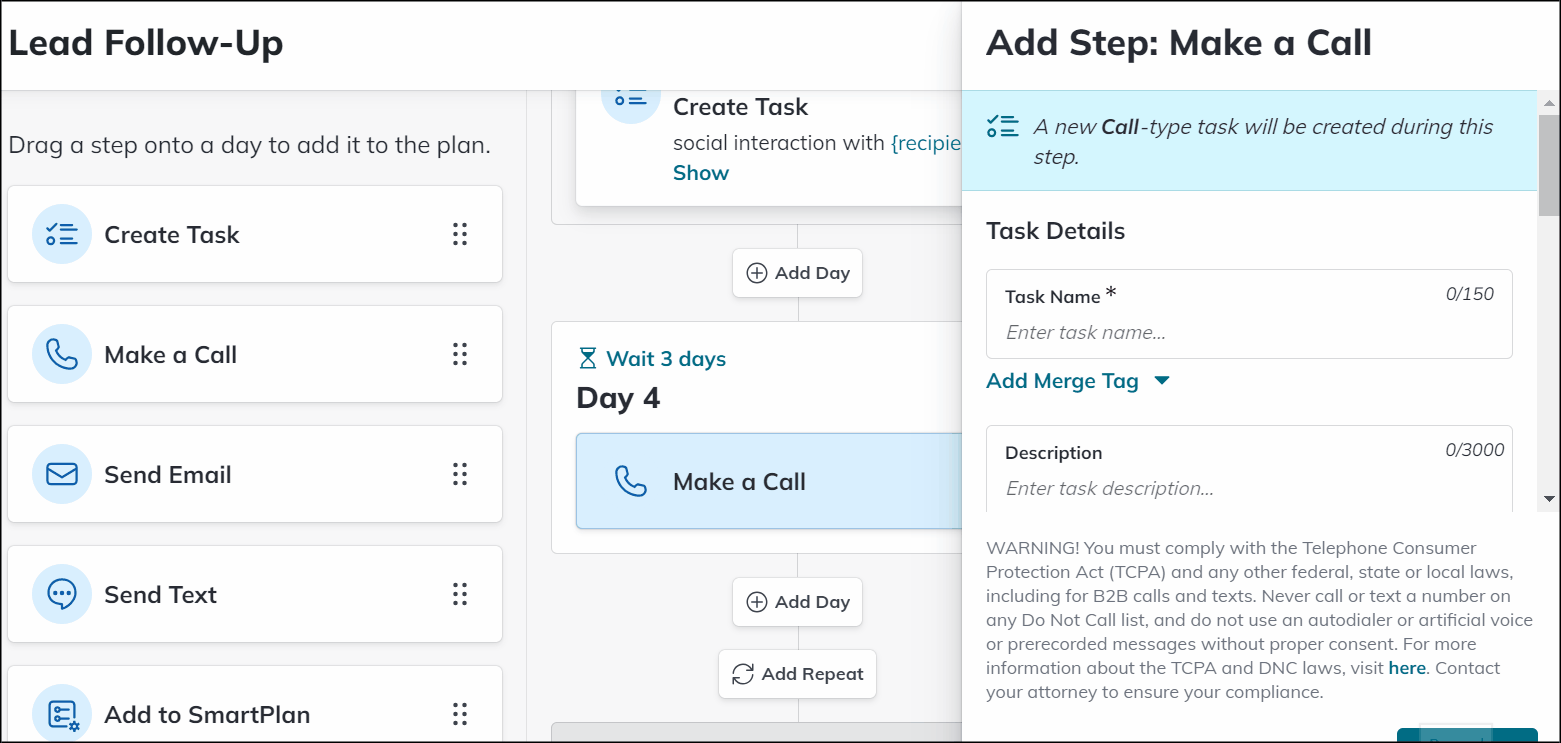Click the Add Repeat button
The image size is (1561, 743).
pos(797,674)
